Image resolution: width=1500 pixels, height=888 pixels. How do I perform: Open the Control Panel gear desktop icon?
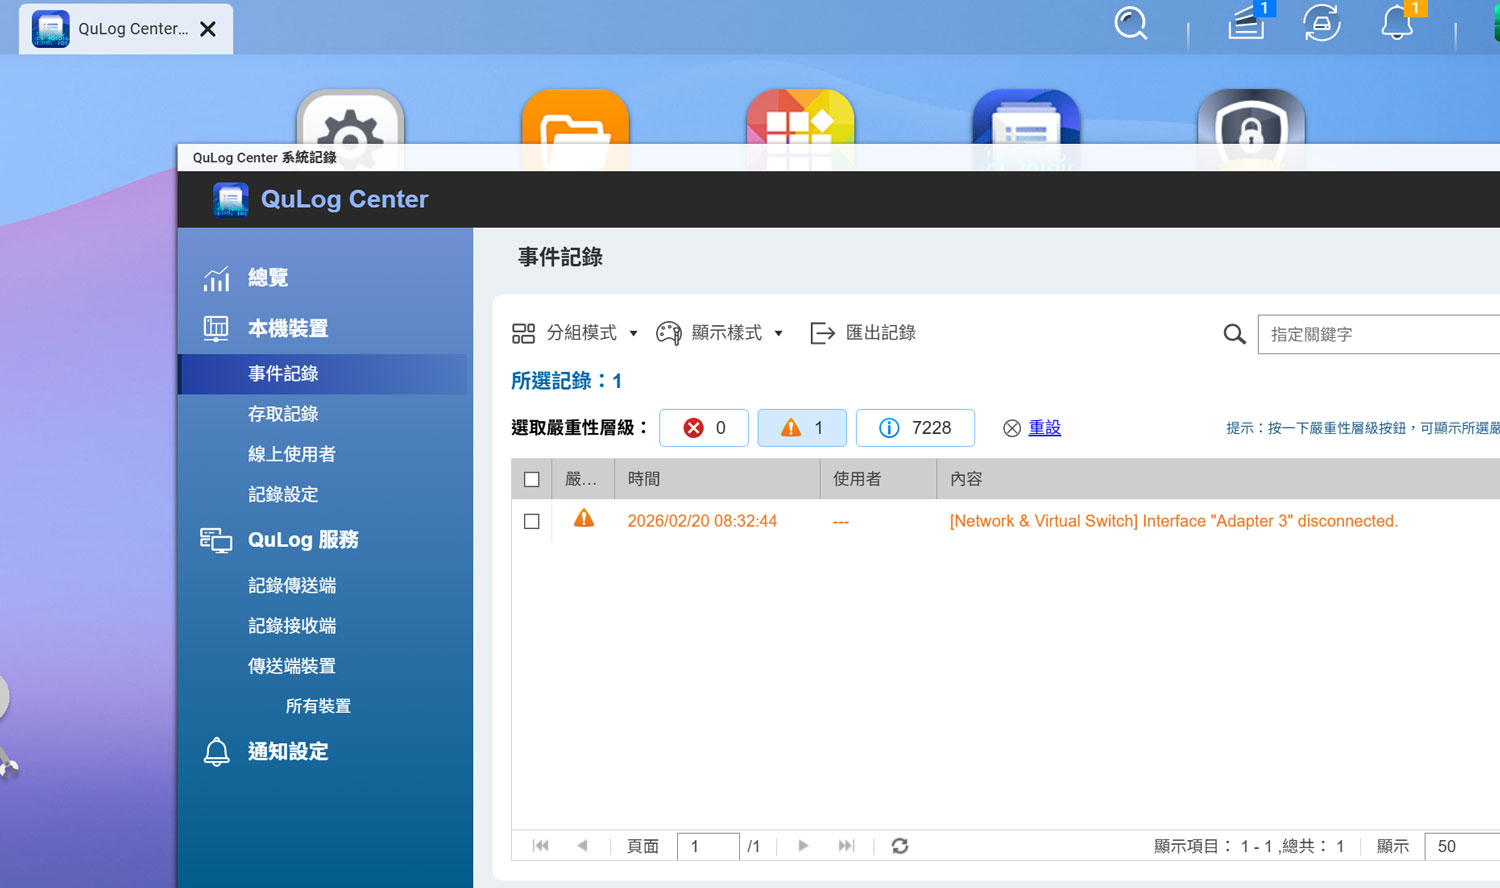350,130
